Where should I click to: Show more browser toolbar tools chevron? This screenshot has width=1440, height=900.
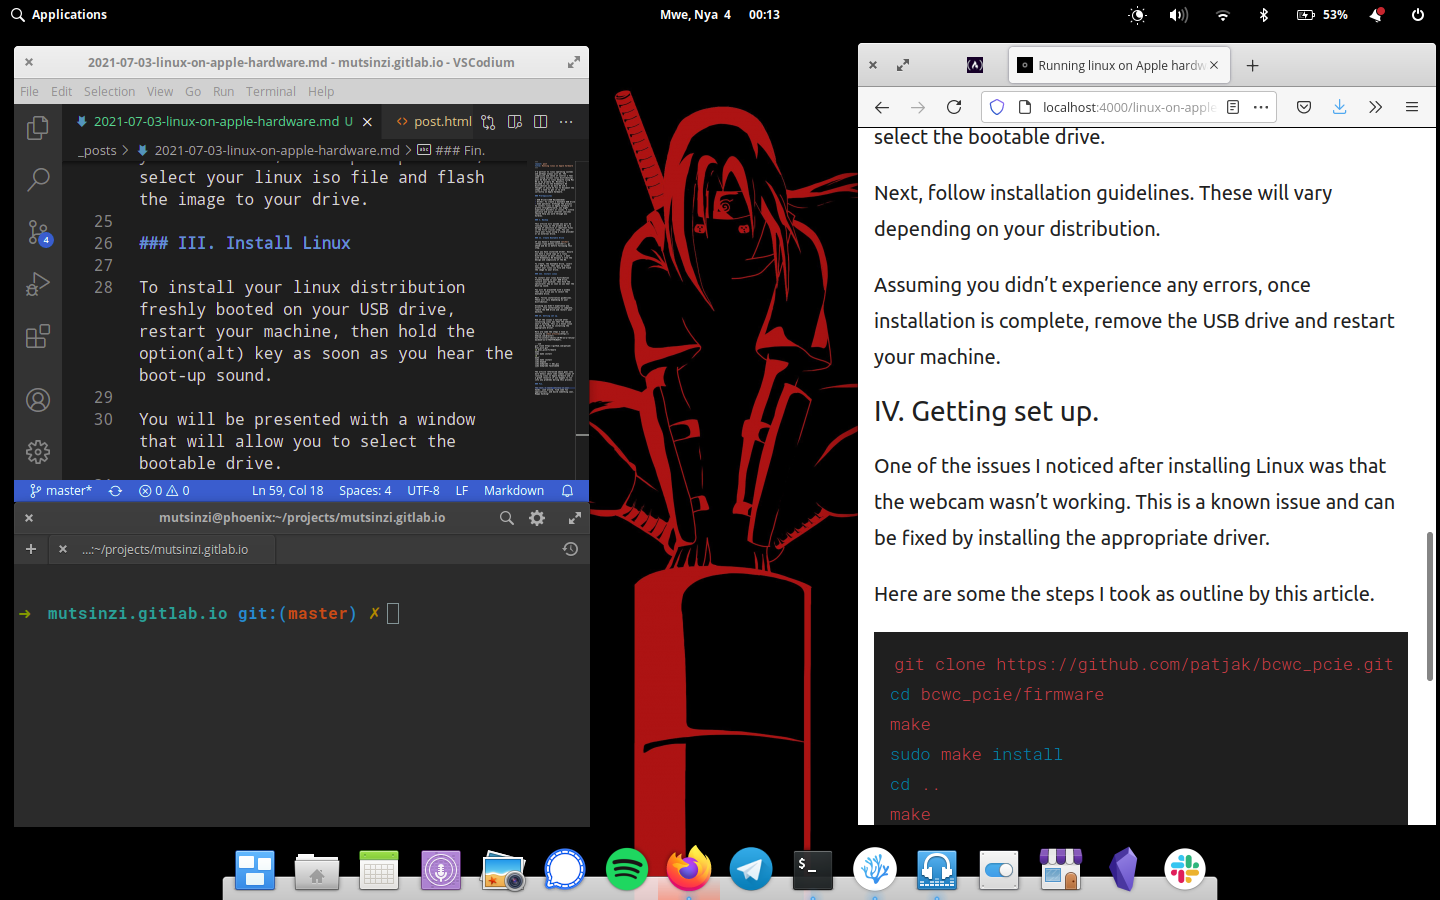1376,107
